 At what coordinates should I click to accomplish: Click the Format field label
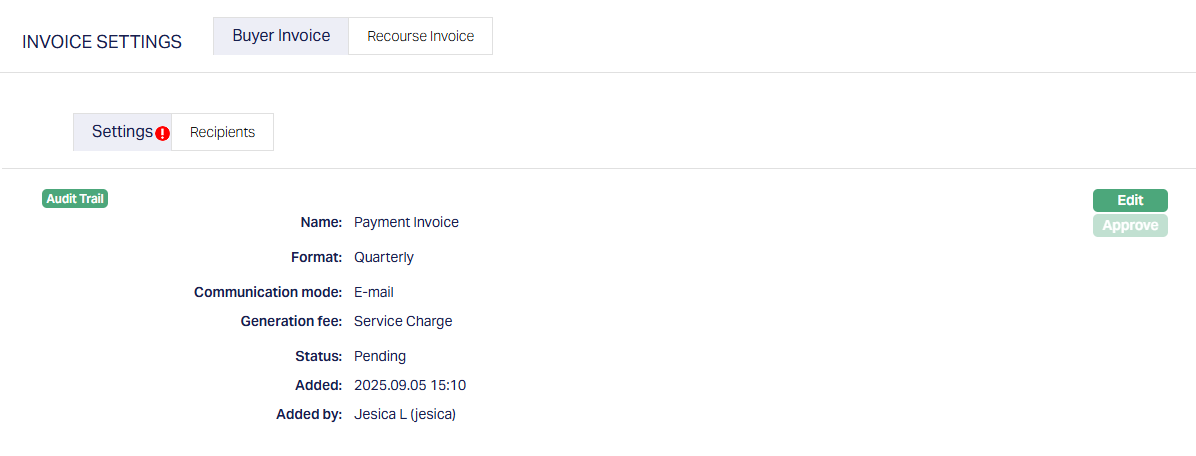click(317, 257)
